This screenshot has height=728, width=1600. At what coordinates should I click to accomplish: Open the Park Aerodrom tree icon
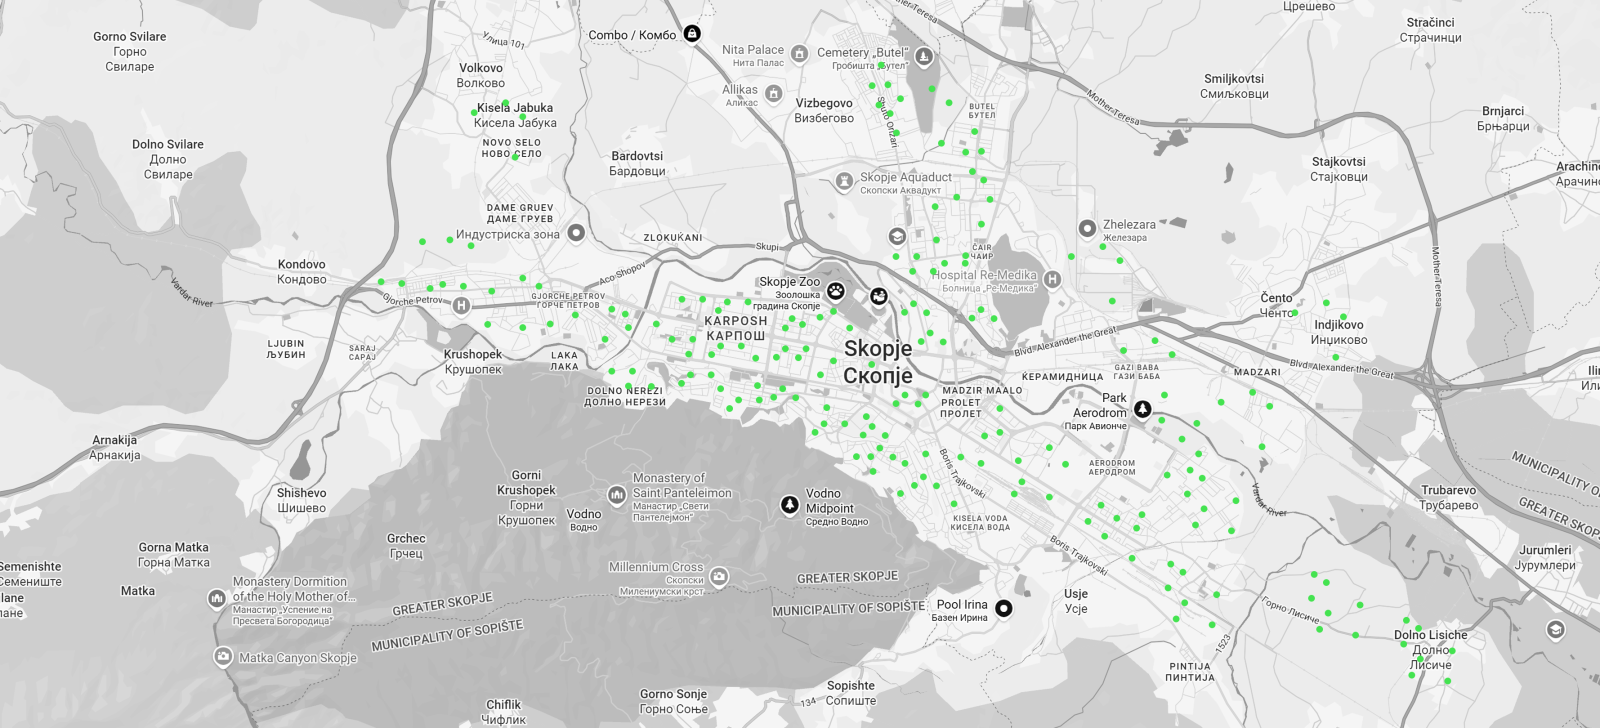(1142, 409)
